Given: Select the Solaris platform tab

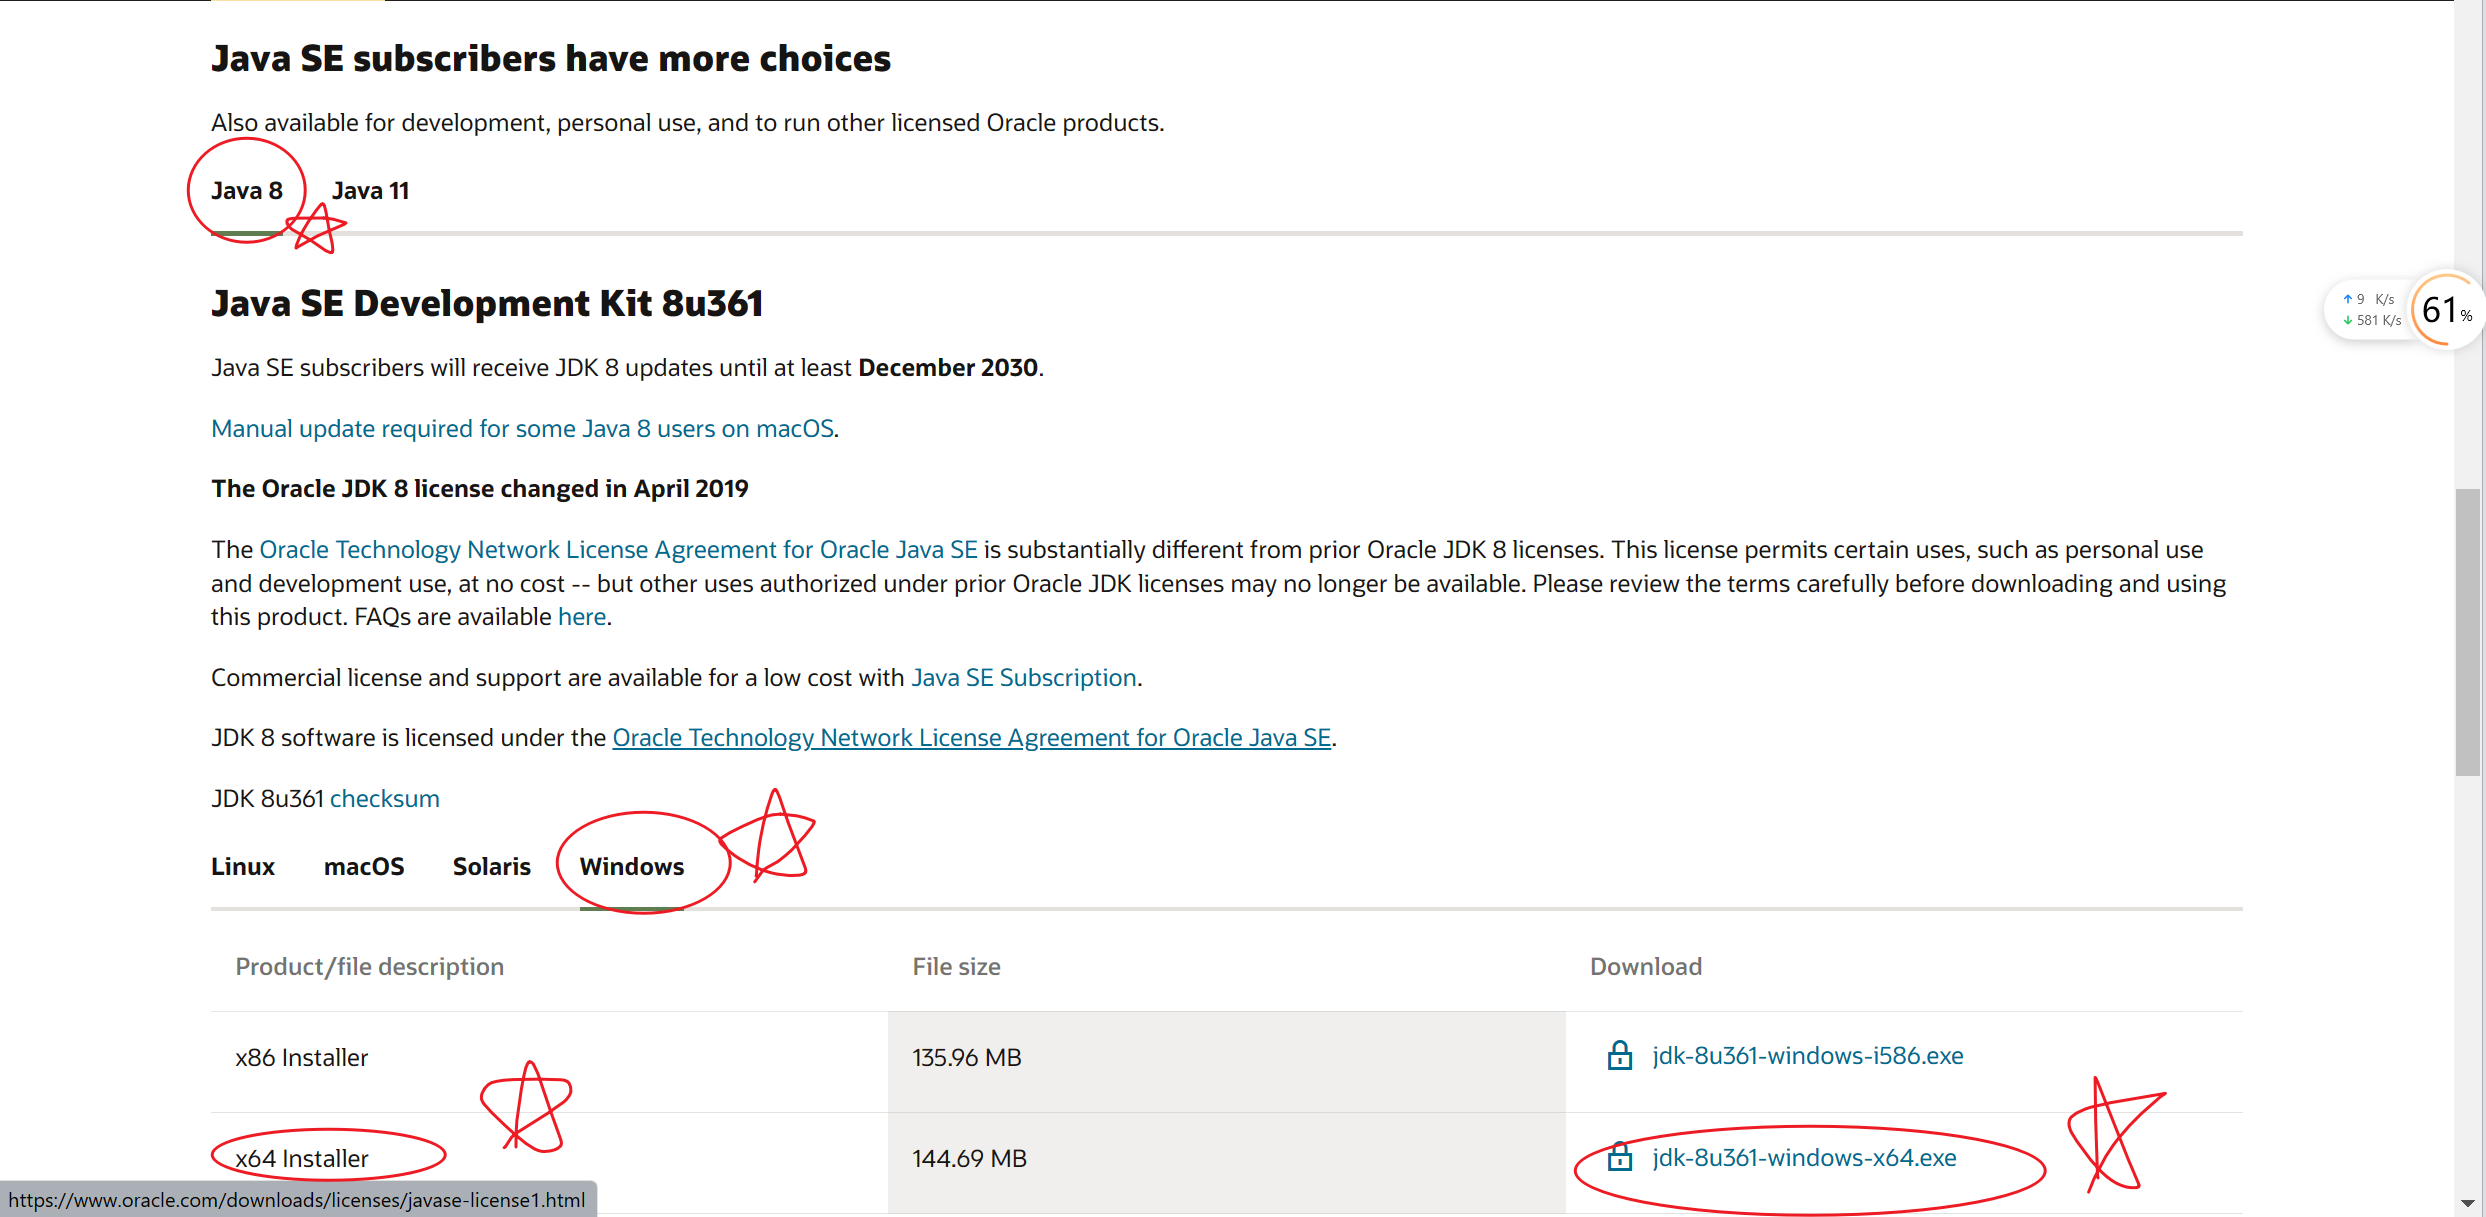Looking at the screenshot, I should click(x=491, y=867).
